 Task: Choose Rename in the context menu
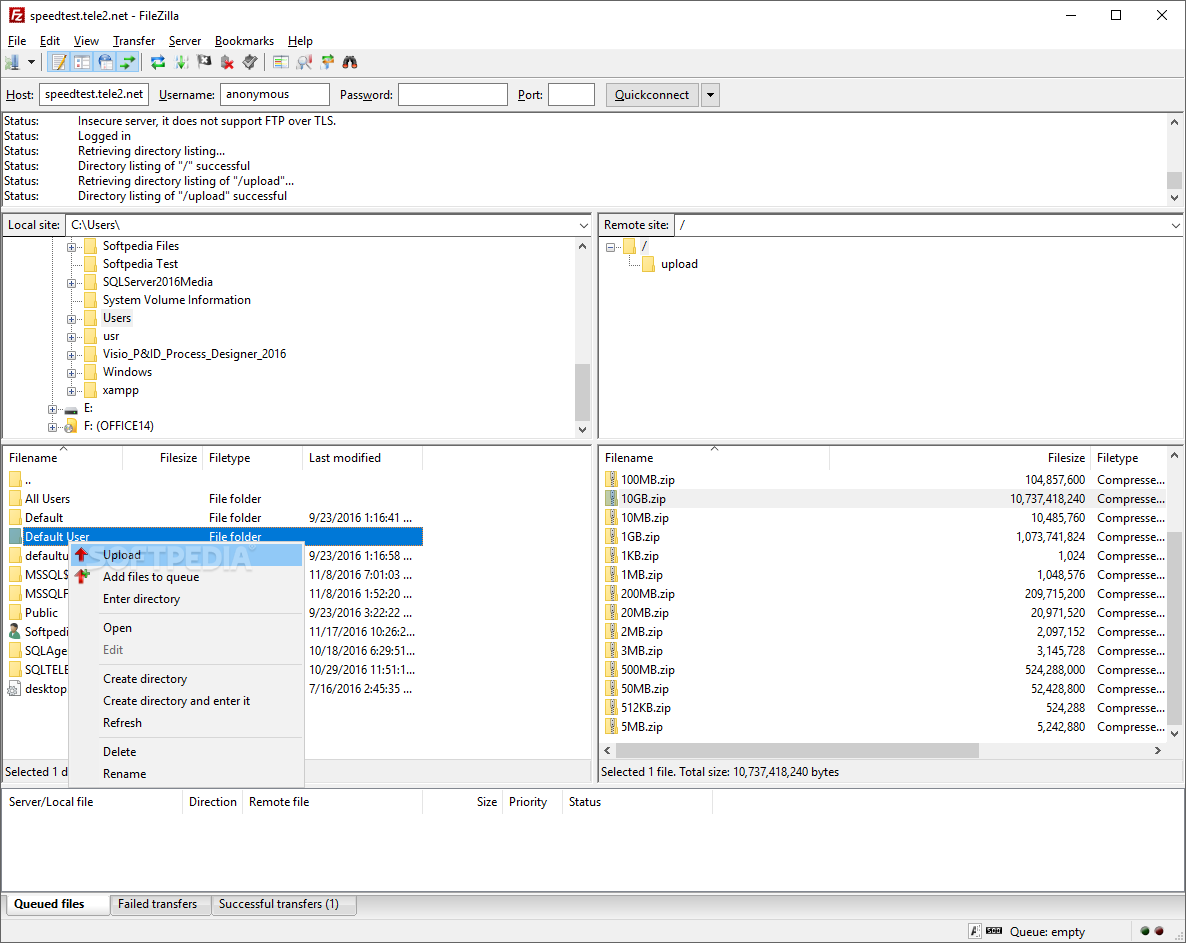pyautogui.click(x=187, y=774)
